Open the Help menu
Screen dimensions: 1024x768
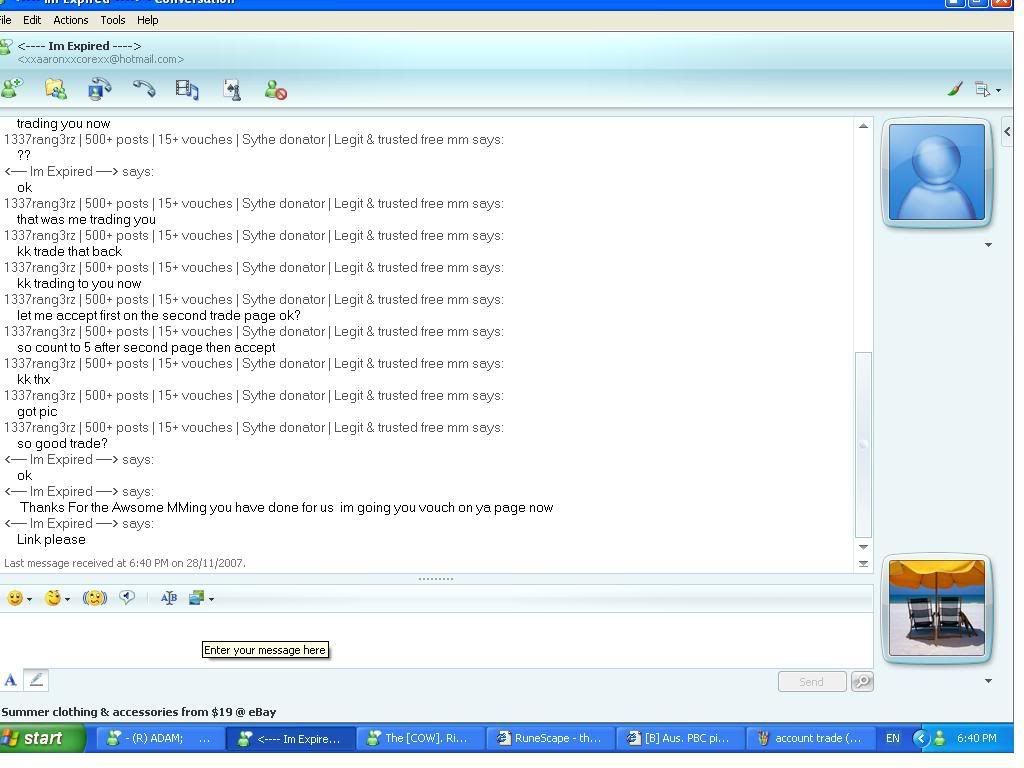tap(148, 20)
